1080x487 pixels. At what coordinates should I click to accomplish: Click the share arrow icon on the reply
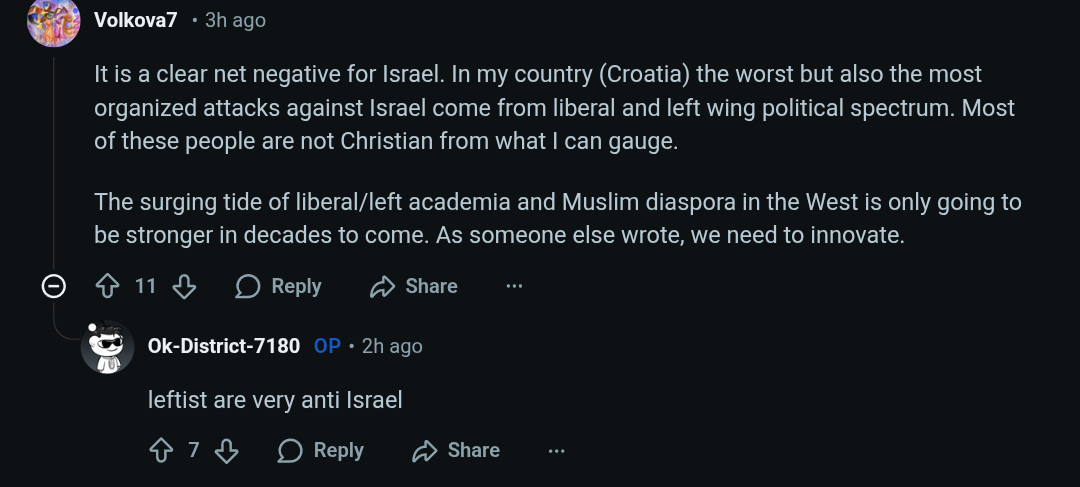point(426,451)
